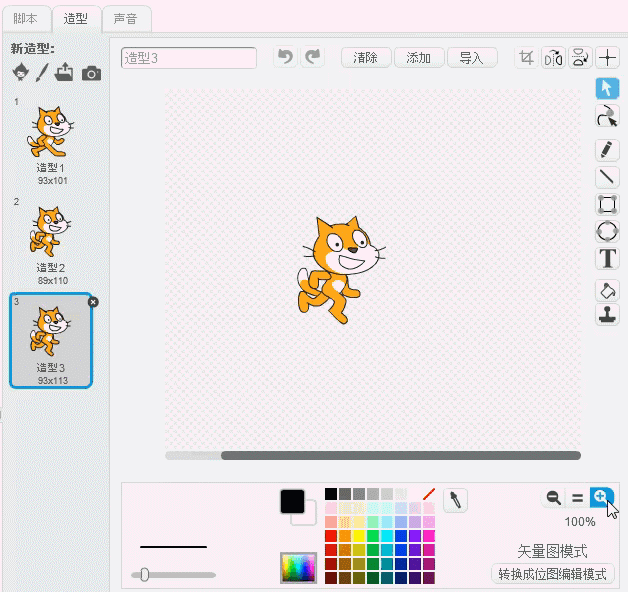The height and width of the screenshot is (592, 628).
Task: Reset zoom with the equals button
Action: pos(577,498)
